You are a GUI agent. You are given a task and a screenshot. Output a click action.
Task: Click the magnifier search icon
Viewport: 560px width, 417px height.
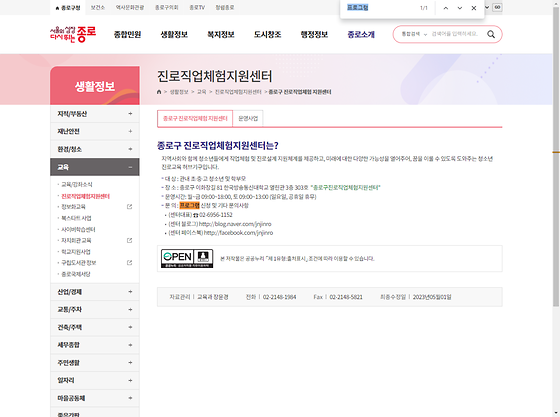[491, 34]
